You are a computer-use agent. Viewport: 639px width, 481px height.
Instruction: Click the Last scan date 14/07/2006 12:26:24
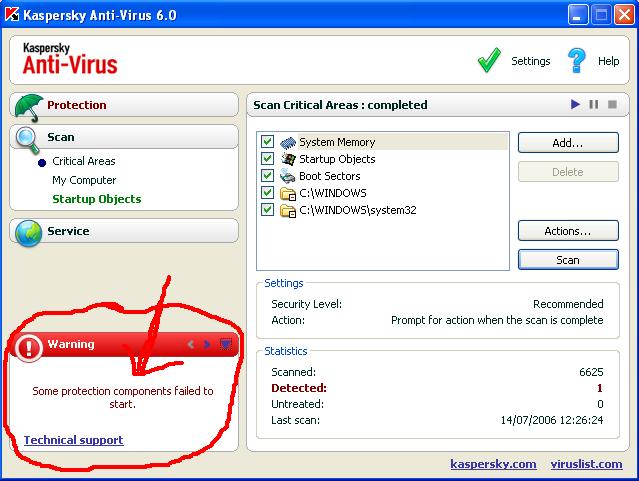pos(552,420)
